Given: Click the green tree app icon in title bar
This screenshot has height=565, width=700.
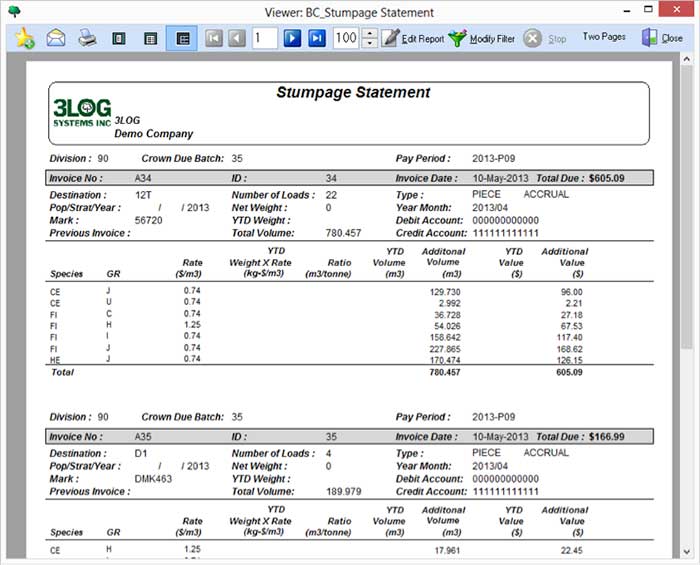Looking at the screenshot, I should pos(14,11).
